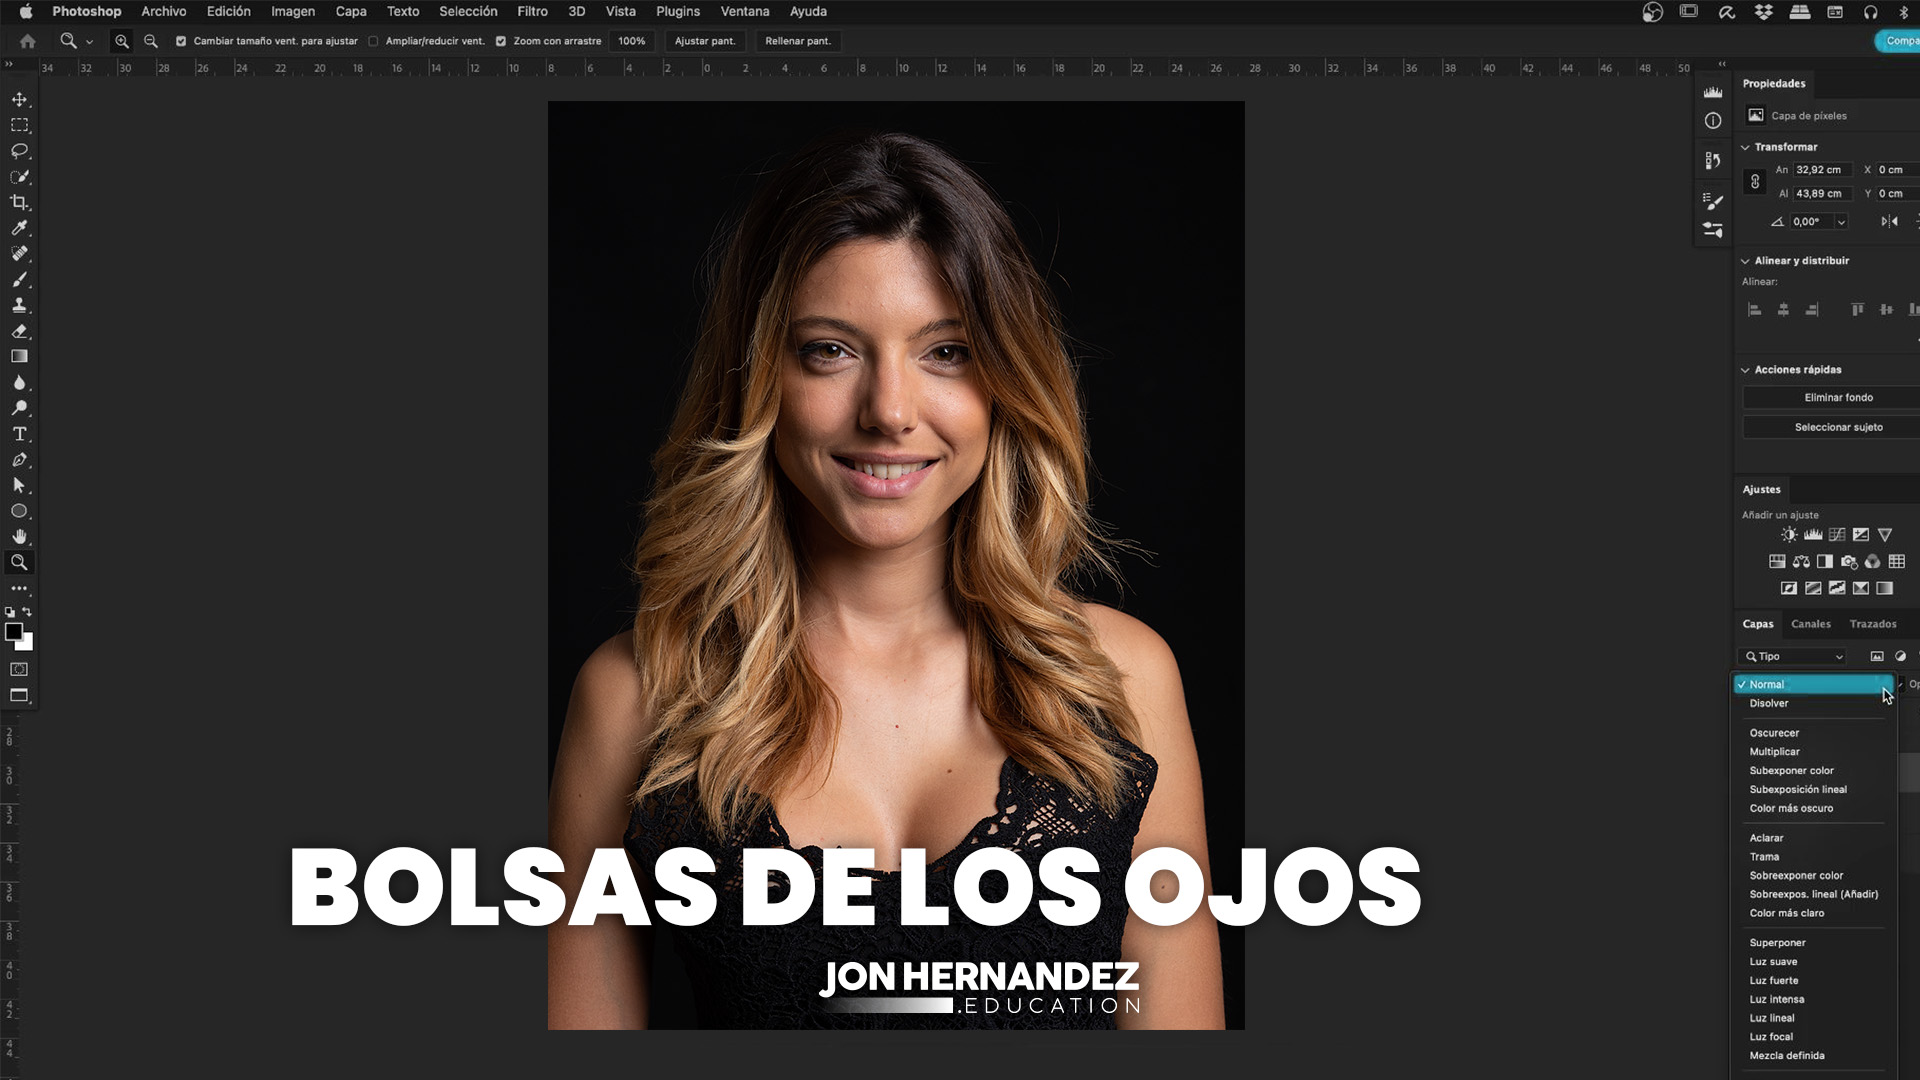The height and width of the screenshot is (1080, 1920).
Task: Swap foreground and background colors
Action: pos(27,612)
